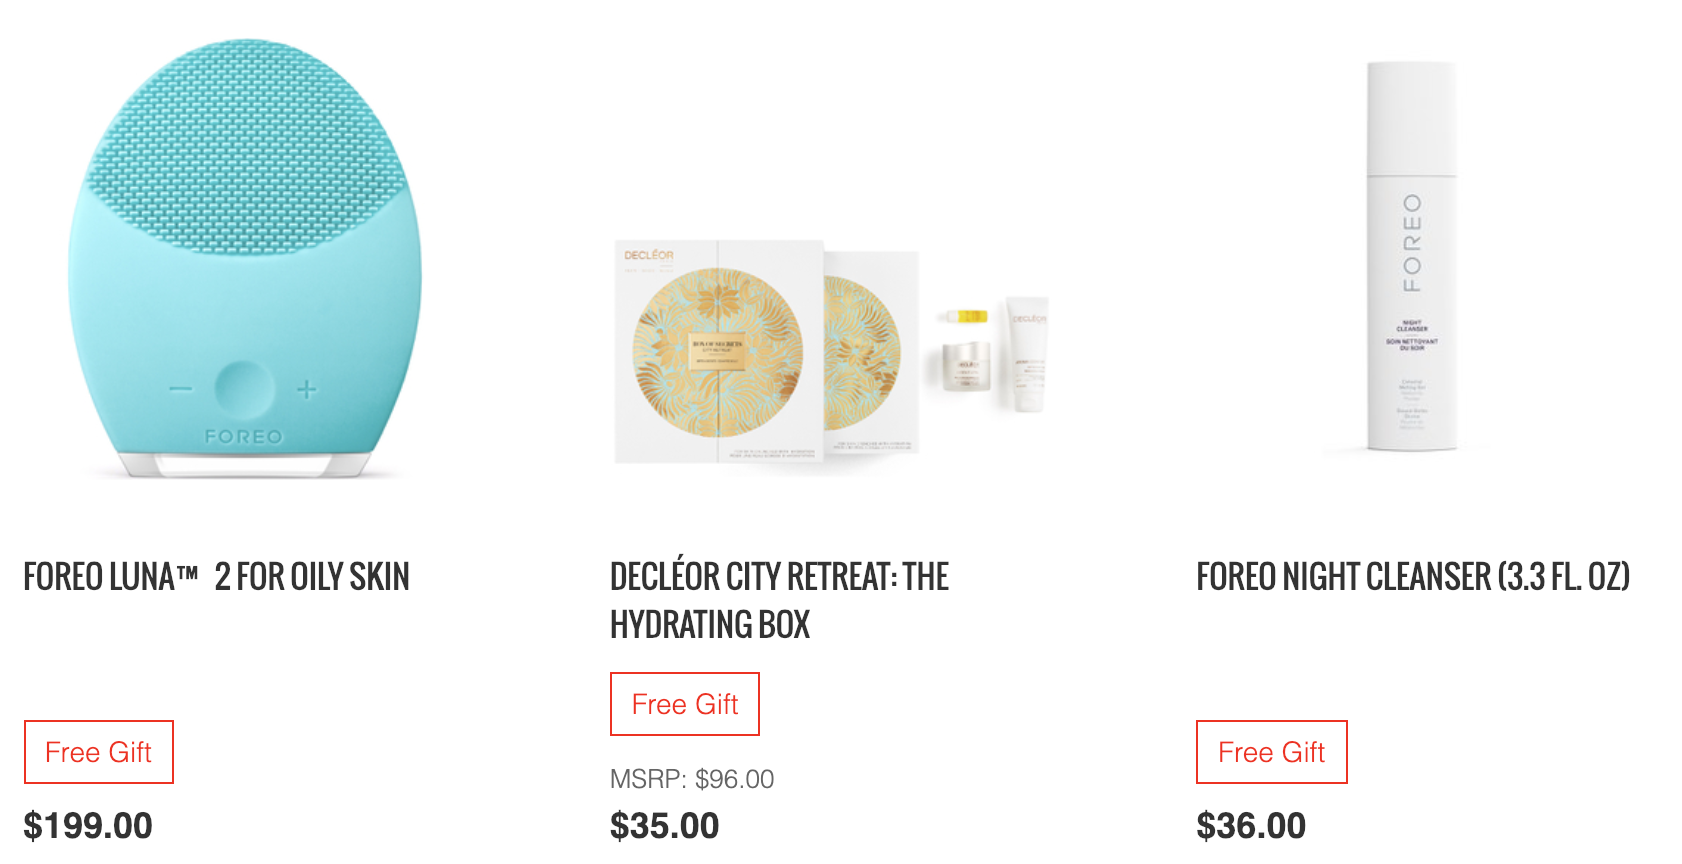Image resolution: width=1682 pixels, height=864 pixels.
Task: Click the $199.00 price
Action: (x=88, y=826)
